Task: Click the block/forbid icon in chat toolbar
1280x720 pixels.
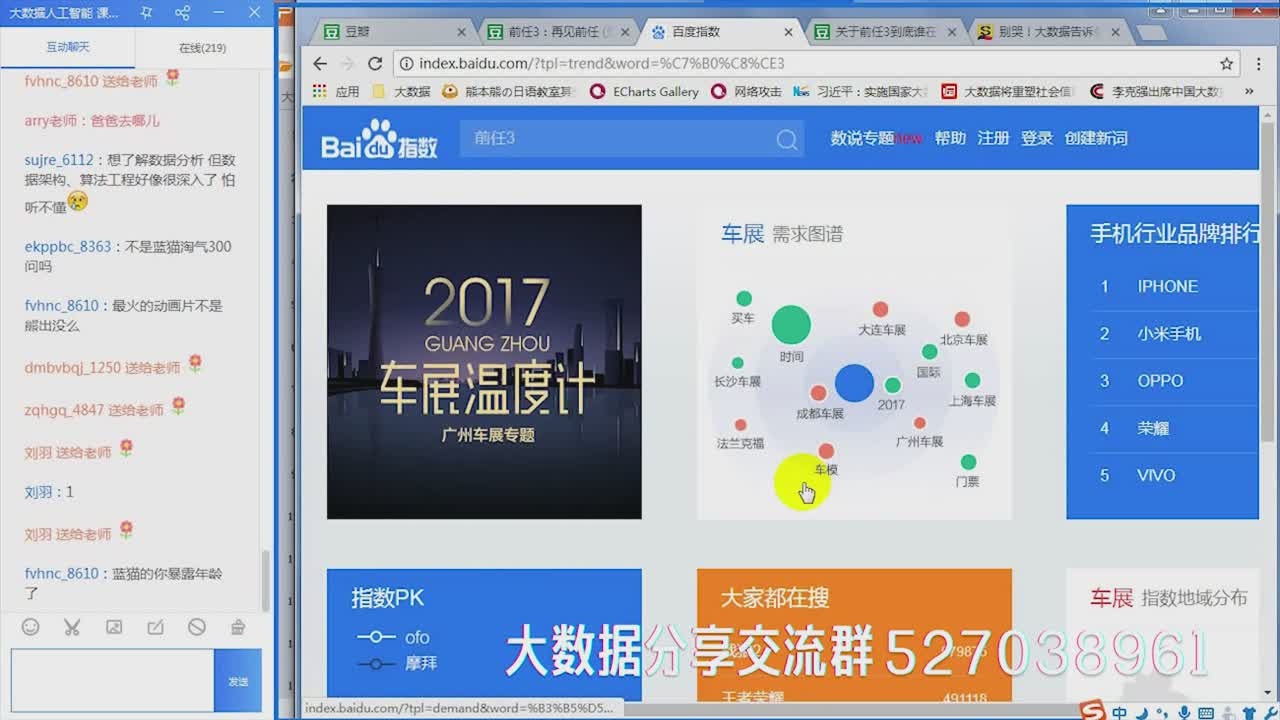Action: pos(196,627)
